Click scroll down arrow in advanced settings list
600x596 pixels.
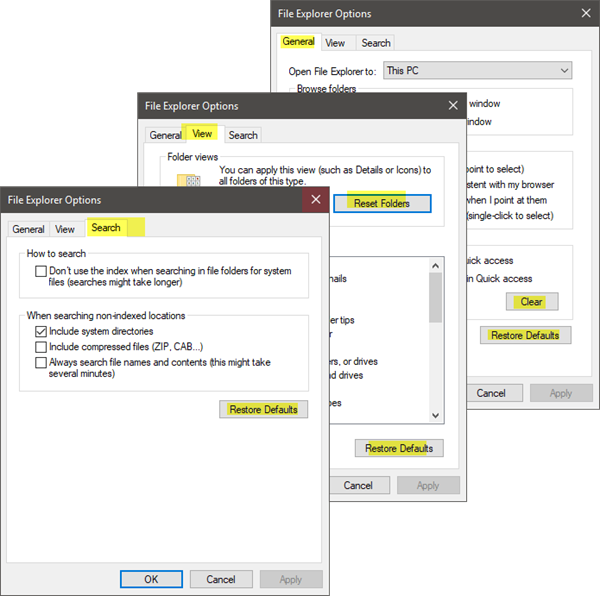(x=435, y=415)
